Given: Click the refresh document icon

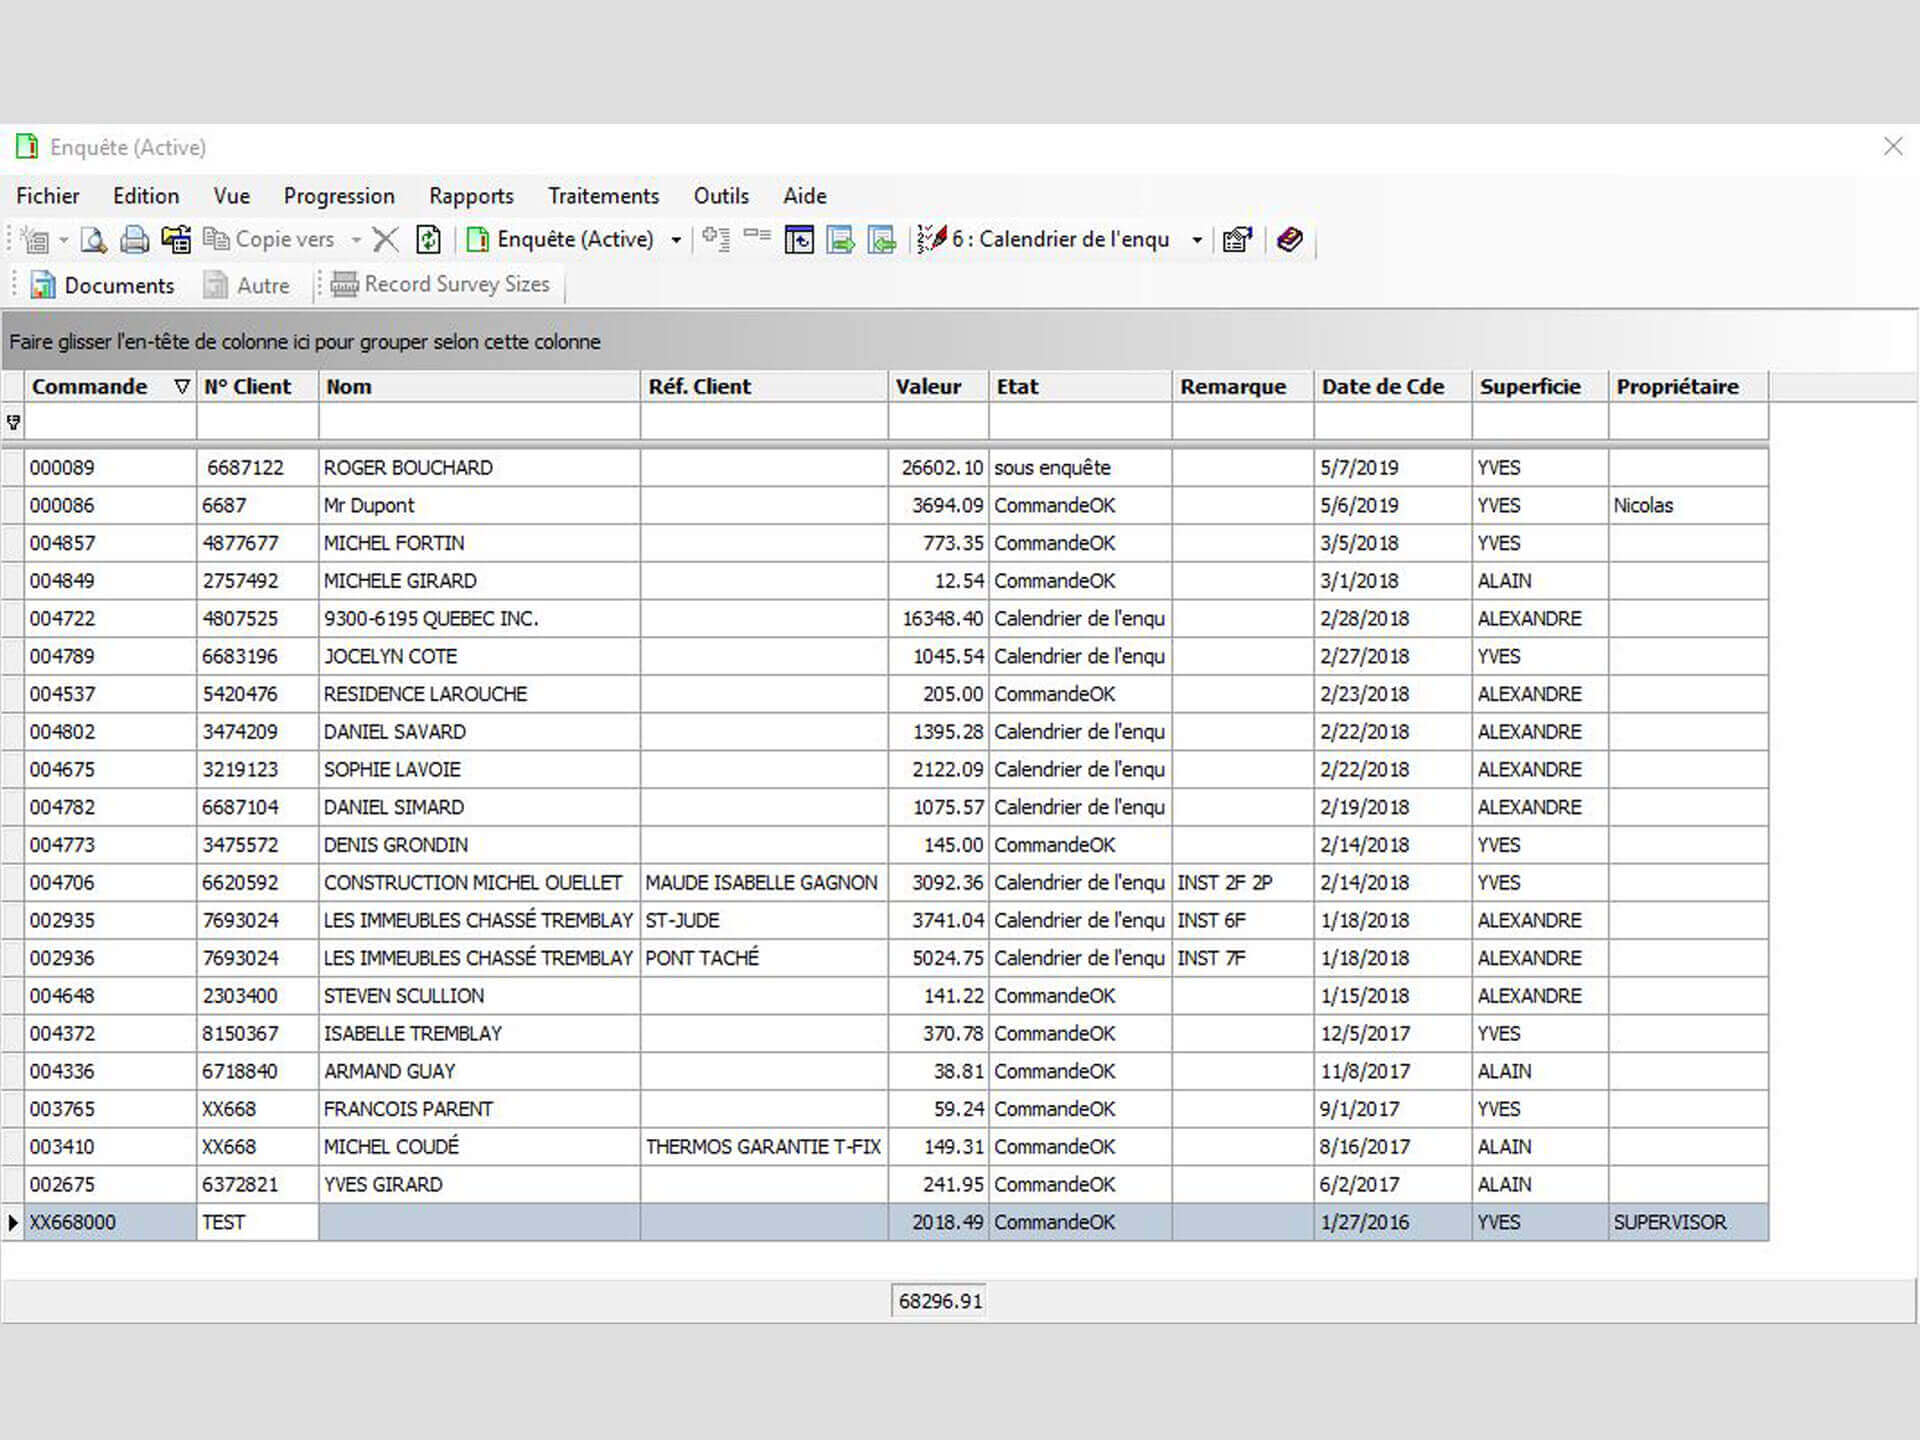Looking at the screenshot, I should coord(428,240).
